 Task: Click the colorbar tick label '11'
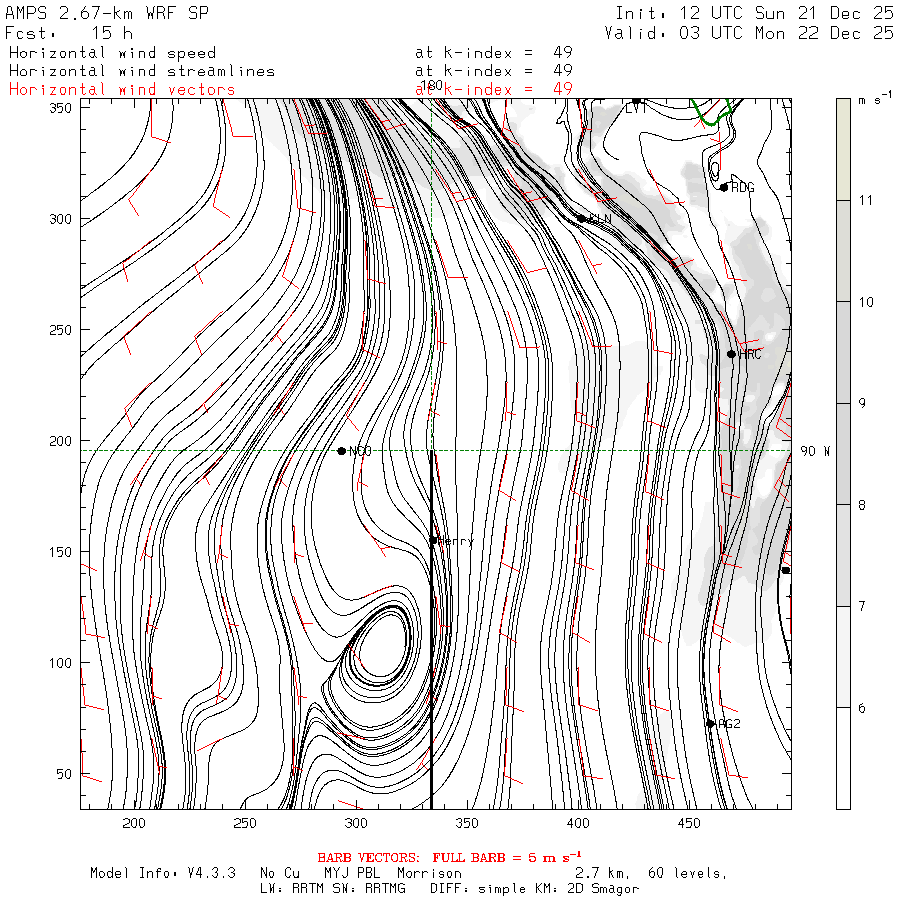pyautogui.click(x=866, y=200)
